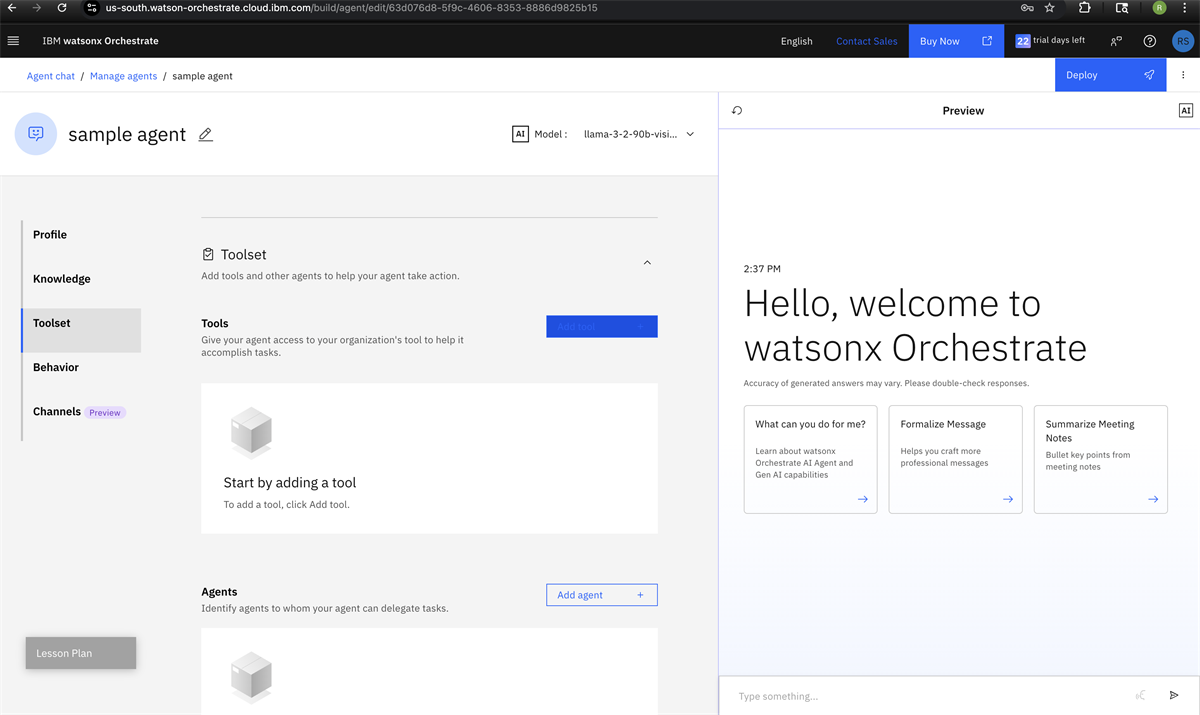Click the sample agent breadcrumb text
Image resolution: width=1200 pixels, height=715 pixels.
202,76
